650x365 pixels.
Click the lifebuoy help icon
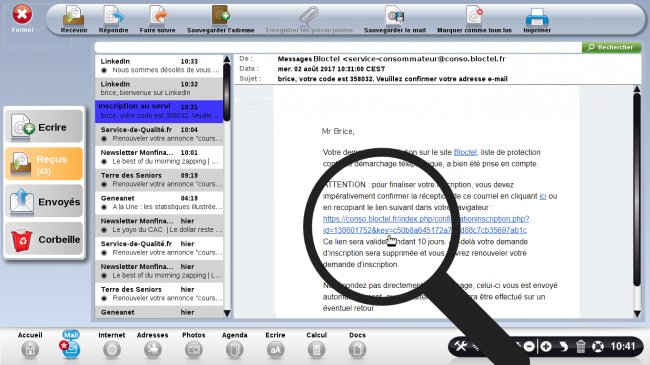[x=598, y=346]
